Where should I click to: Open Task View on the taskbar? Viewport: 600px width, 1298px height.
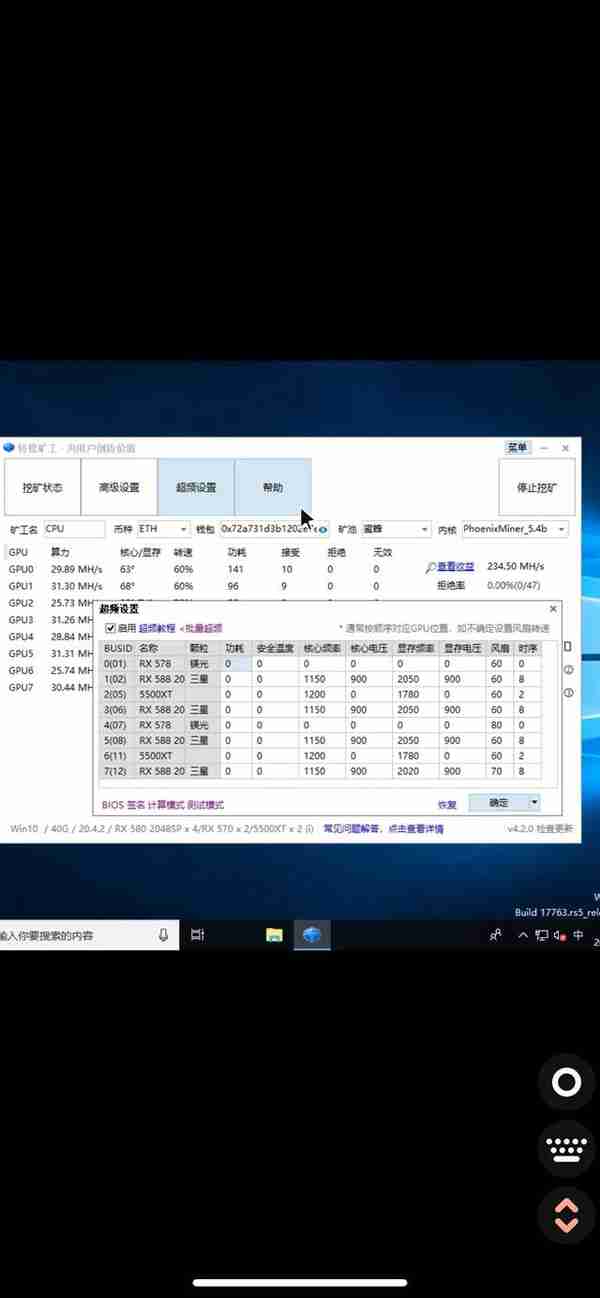198,935
